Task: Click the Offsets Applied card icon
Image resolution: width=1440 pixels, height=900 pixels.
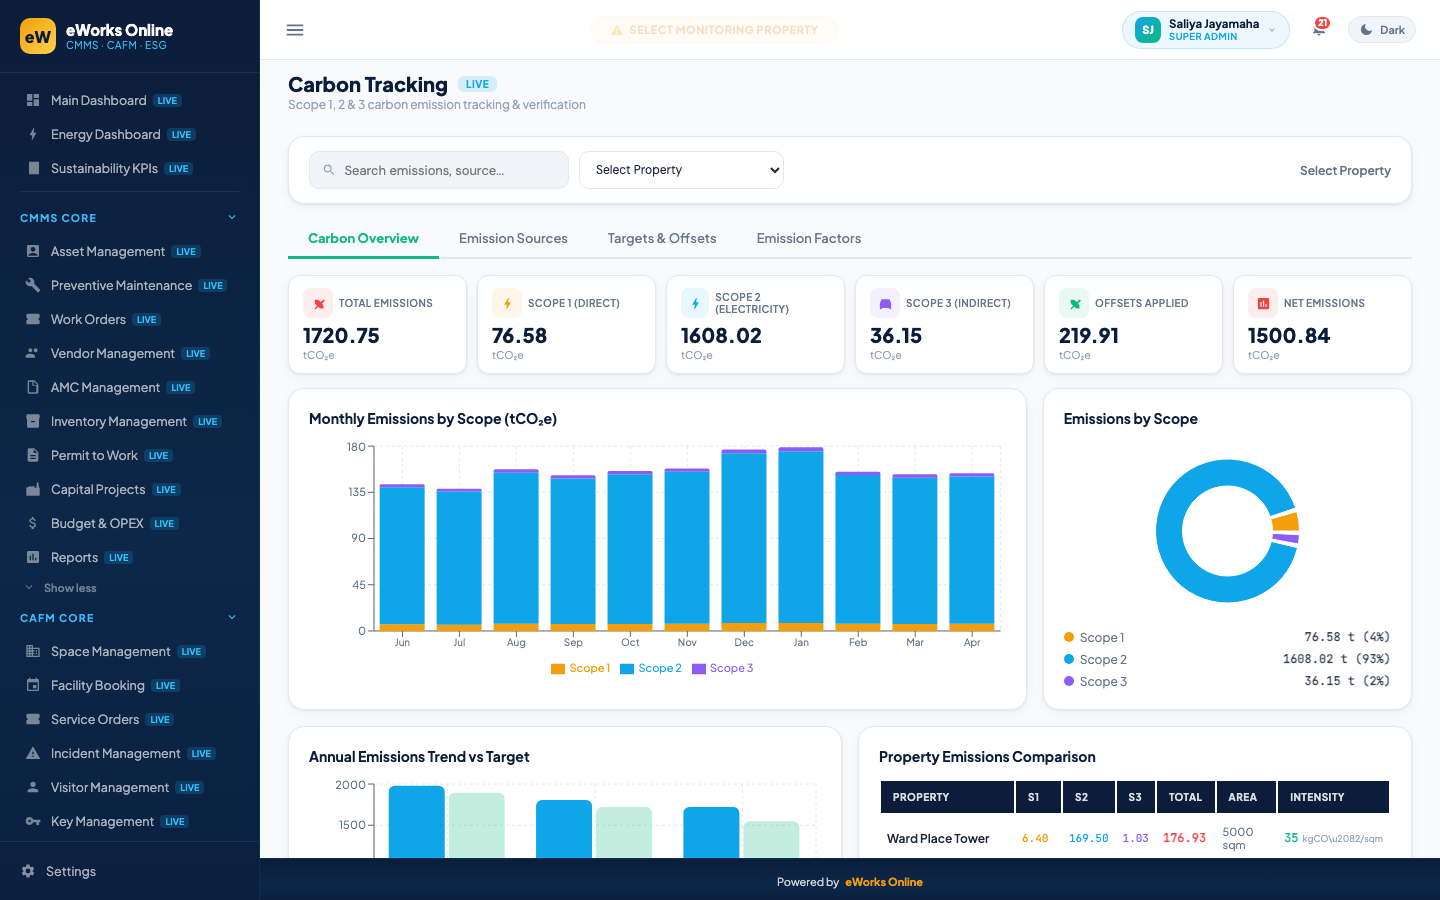Action: (x=1074, y=303)
